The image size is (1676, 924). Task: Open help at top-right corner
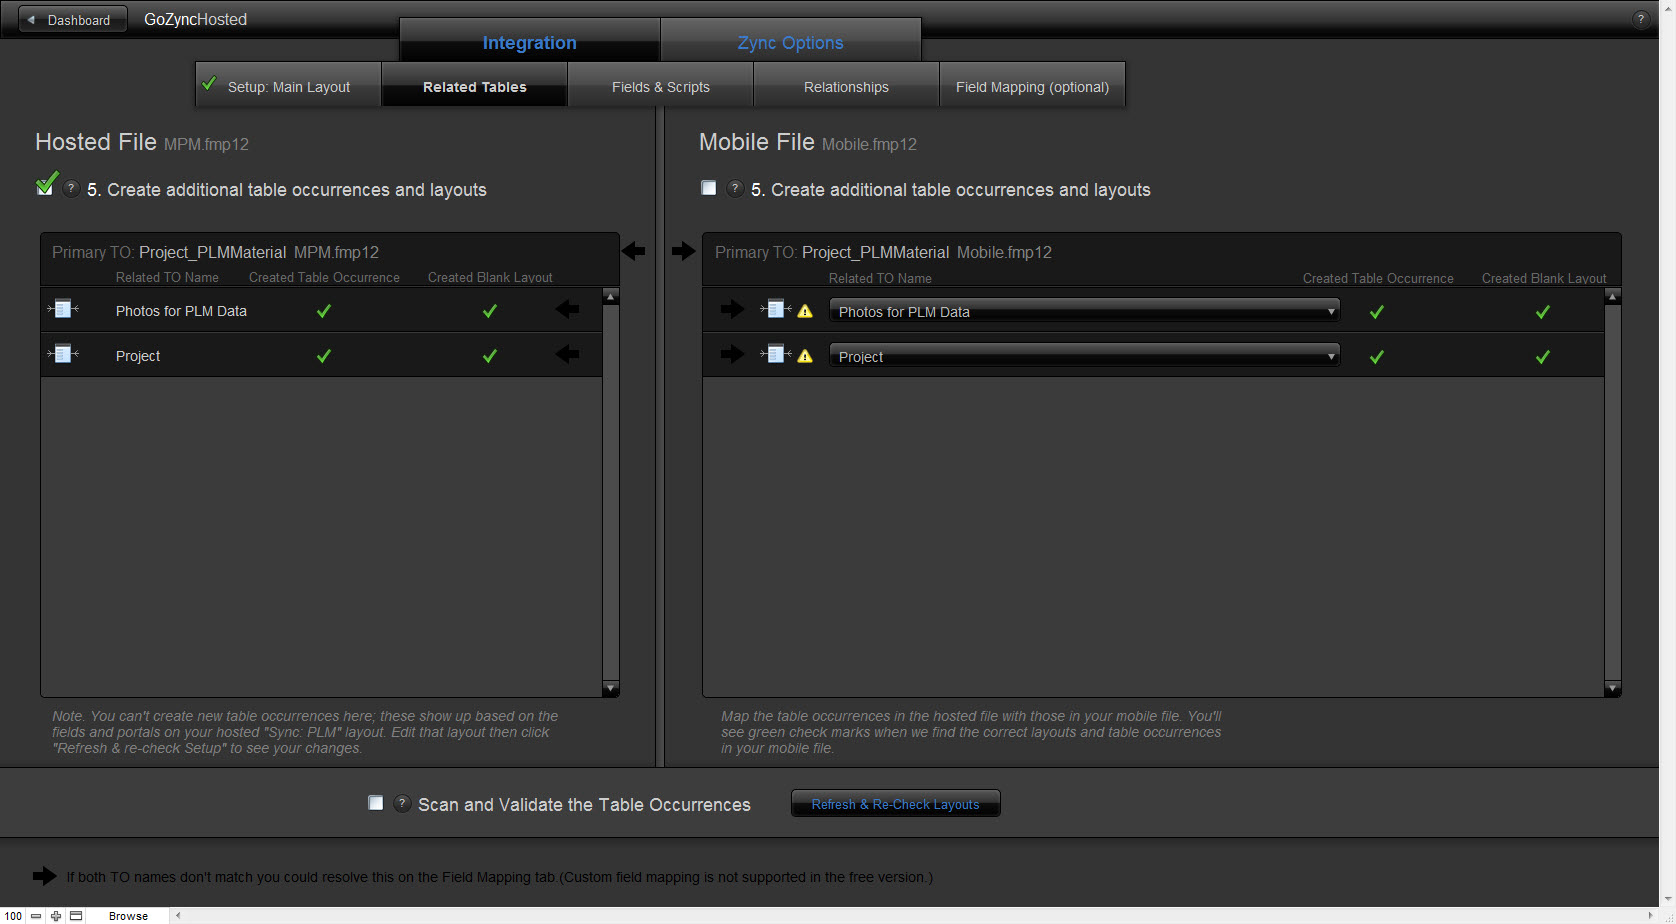click(1640, 19)
